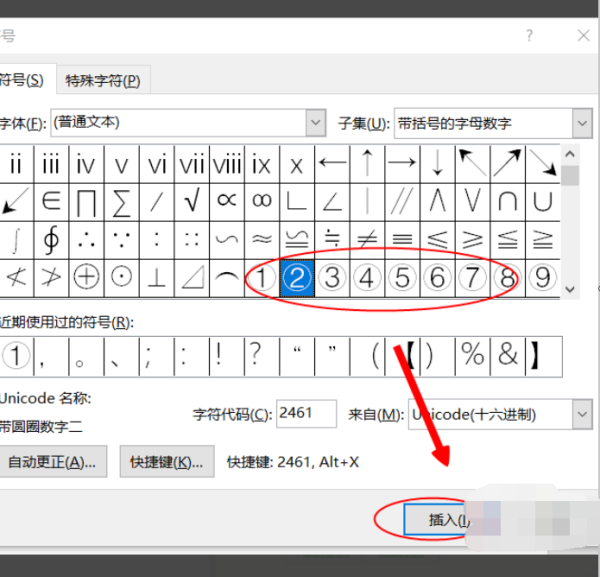The width and height of the screenshot is (600, 577).
Task: Select the identical-to triple bar symbol
Action: coord(403,240)
